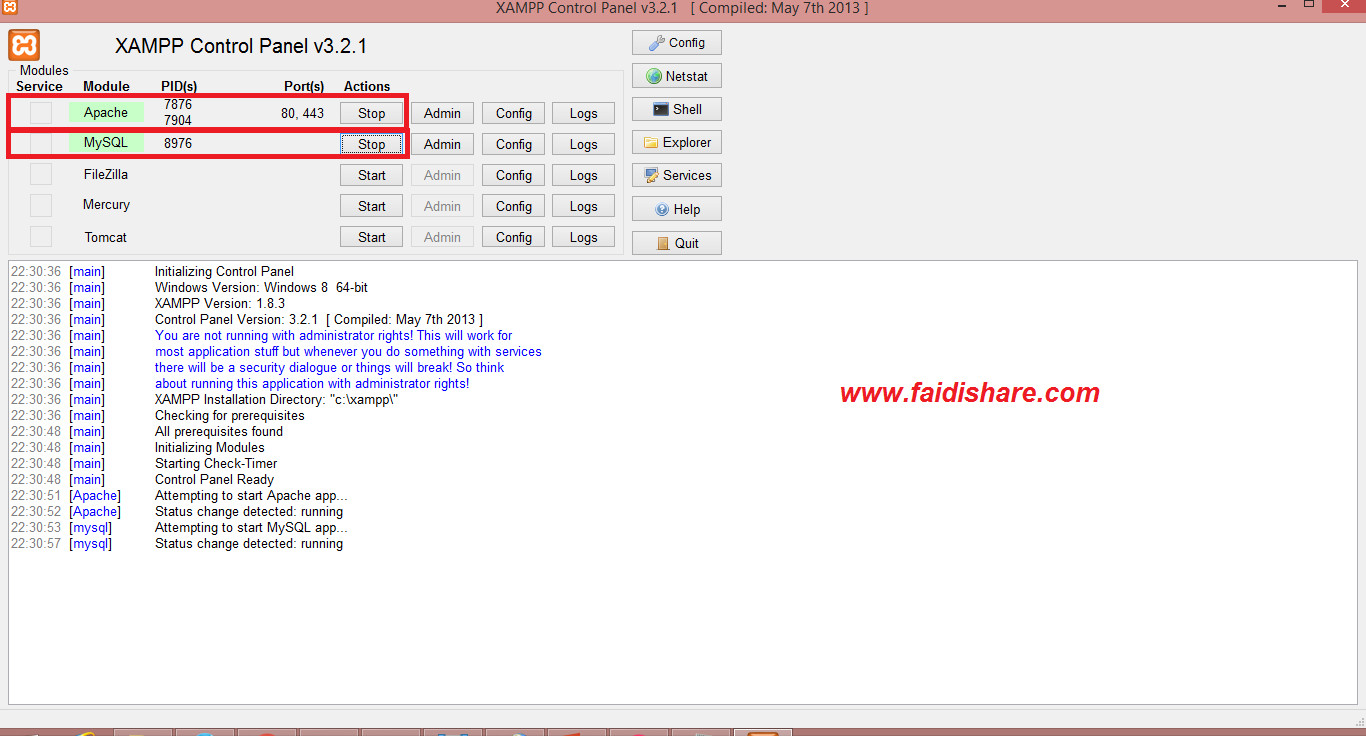Toggle the Tomcat service checkbox
This screenshot has height=736, width=1366.
click(41, 237)
